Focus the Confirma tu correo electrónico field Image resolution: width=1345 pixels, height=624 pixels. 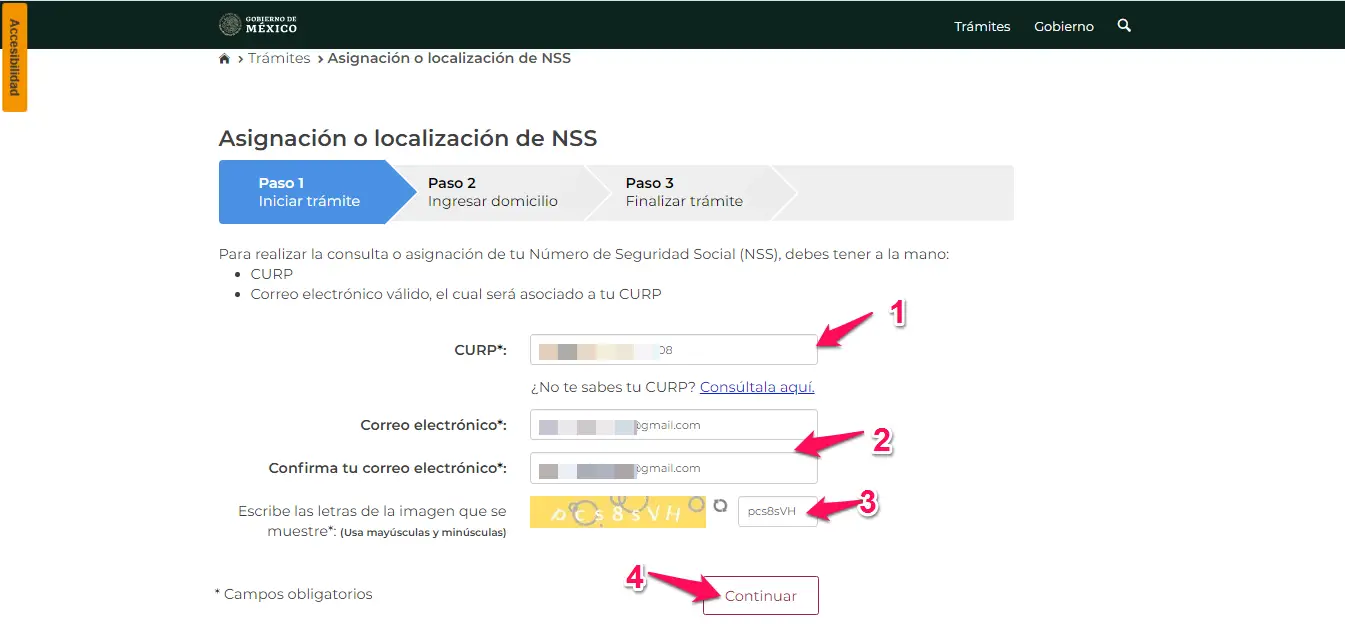tap(674, 468)
